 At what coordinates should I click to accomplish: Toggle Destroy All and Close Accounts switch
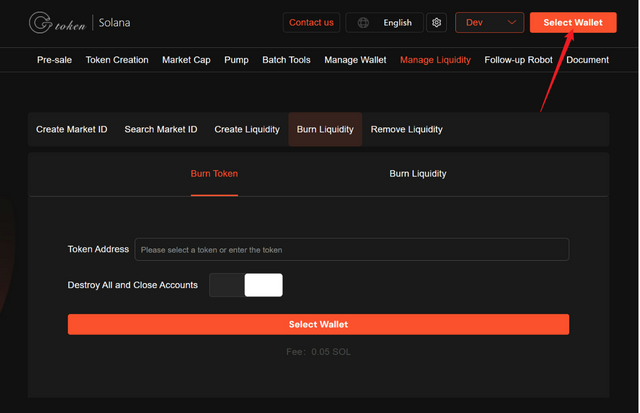point(246,285)
